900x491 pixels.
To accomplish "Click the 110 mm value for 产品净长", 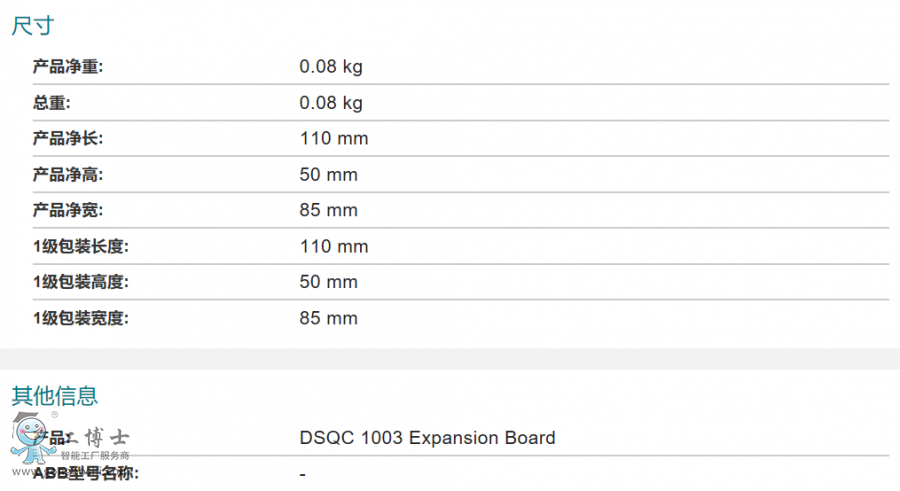I will pos(334,139).
